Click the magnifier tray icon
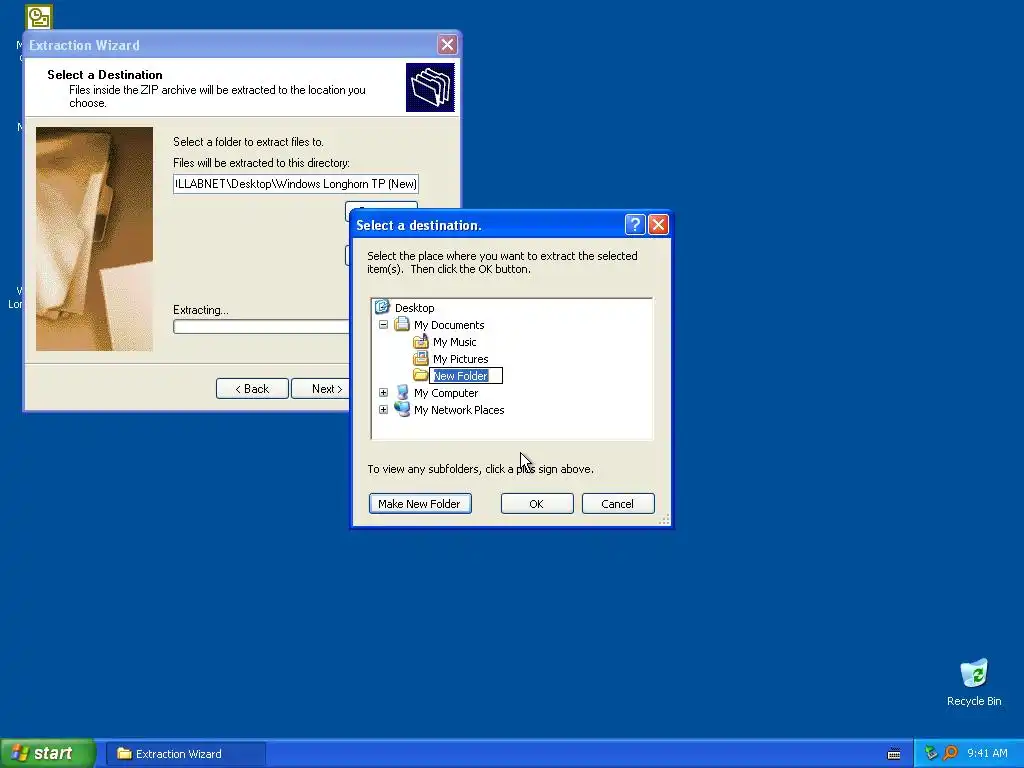Screen dimensions: 1024x768 (x=950, y=753)
